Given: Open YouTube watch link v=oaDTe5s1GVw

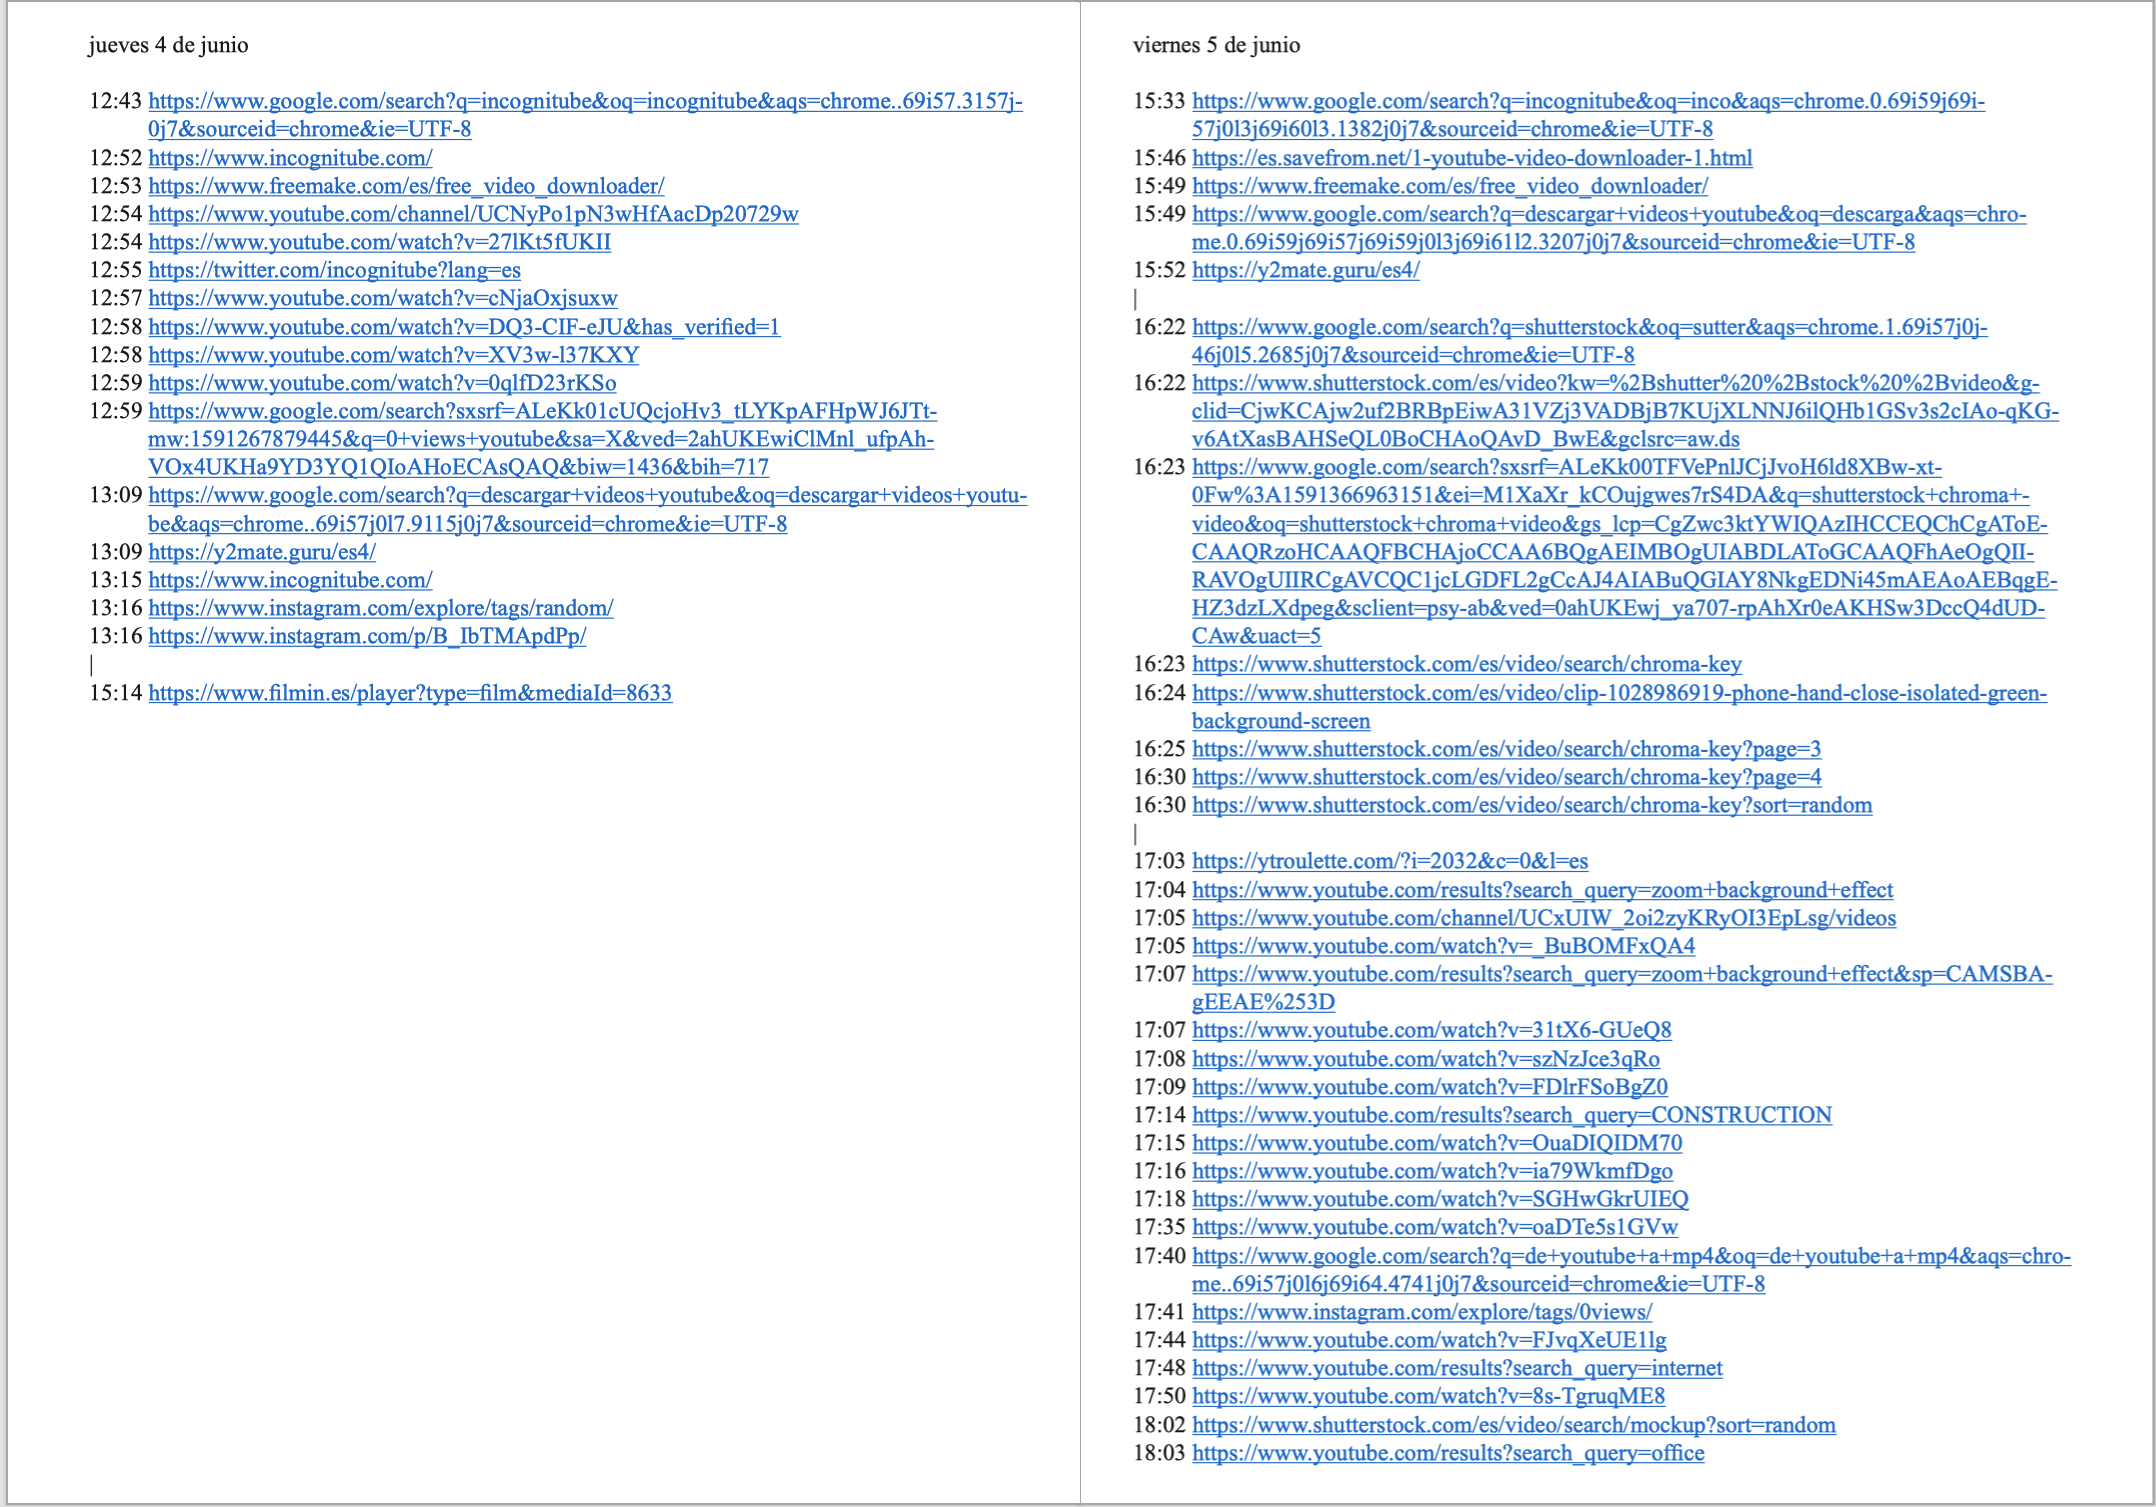Looking at the screenshot, I should tap(1435, 1227).
